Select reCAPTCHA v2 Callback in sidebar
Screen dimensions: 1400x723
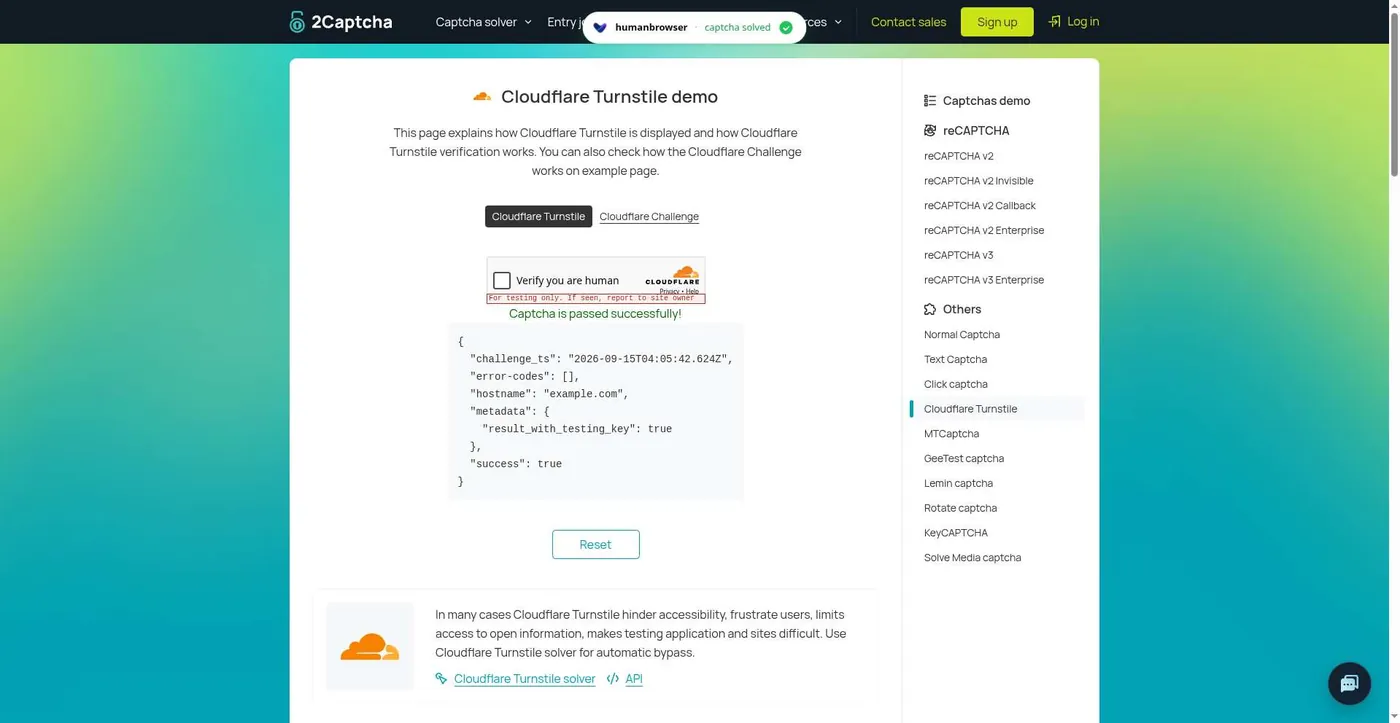tap(979, 206)
